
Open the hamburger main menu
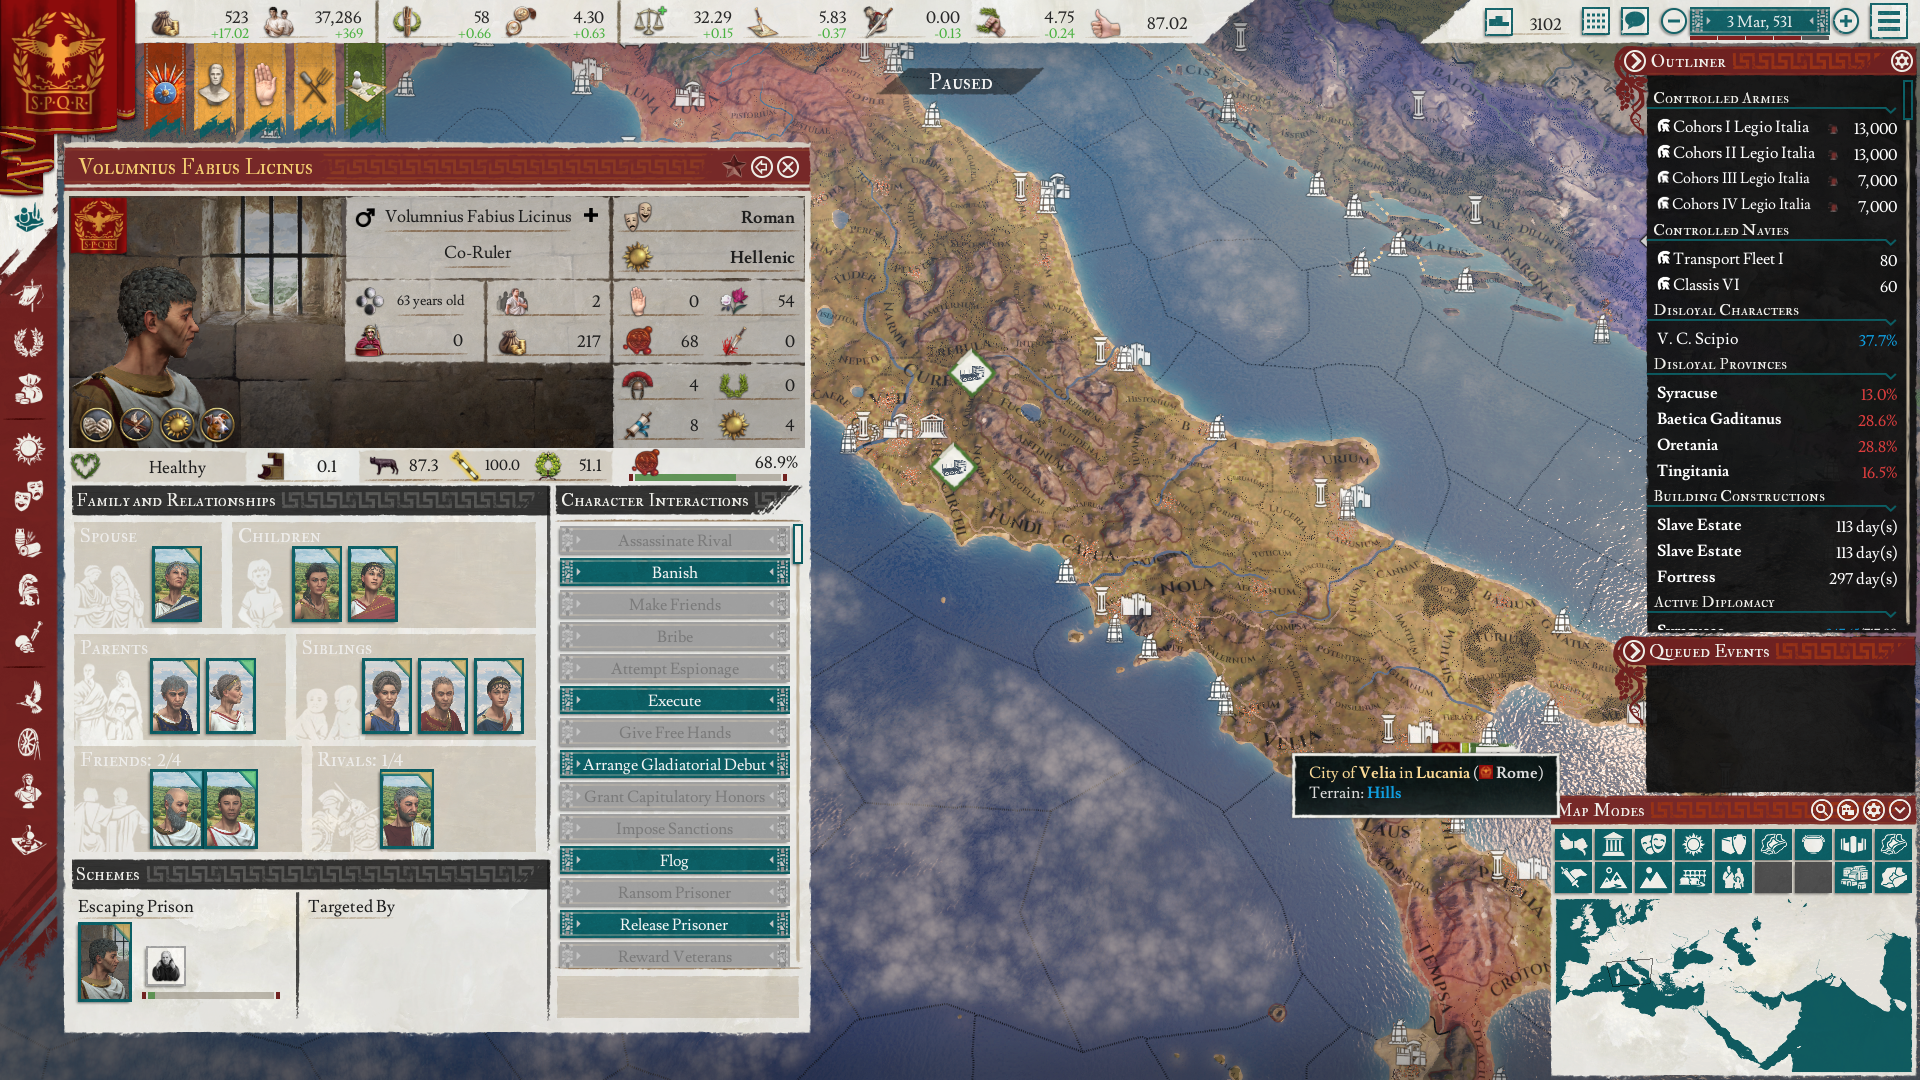[1889, 21]
